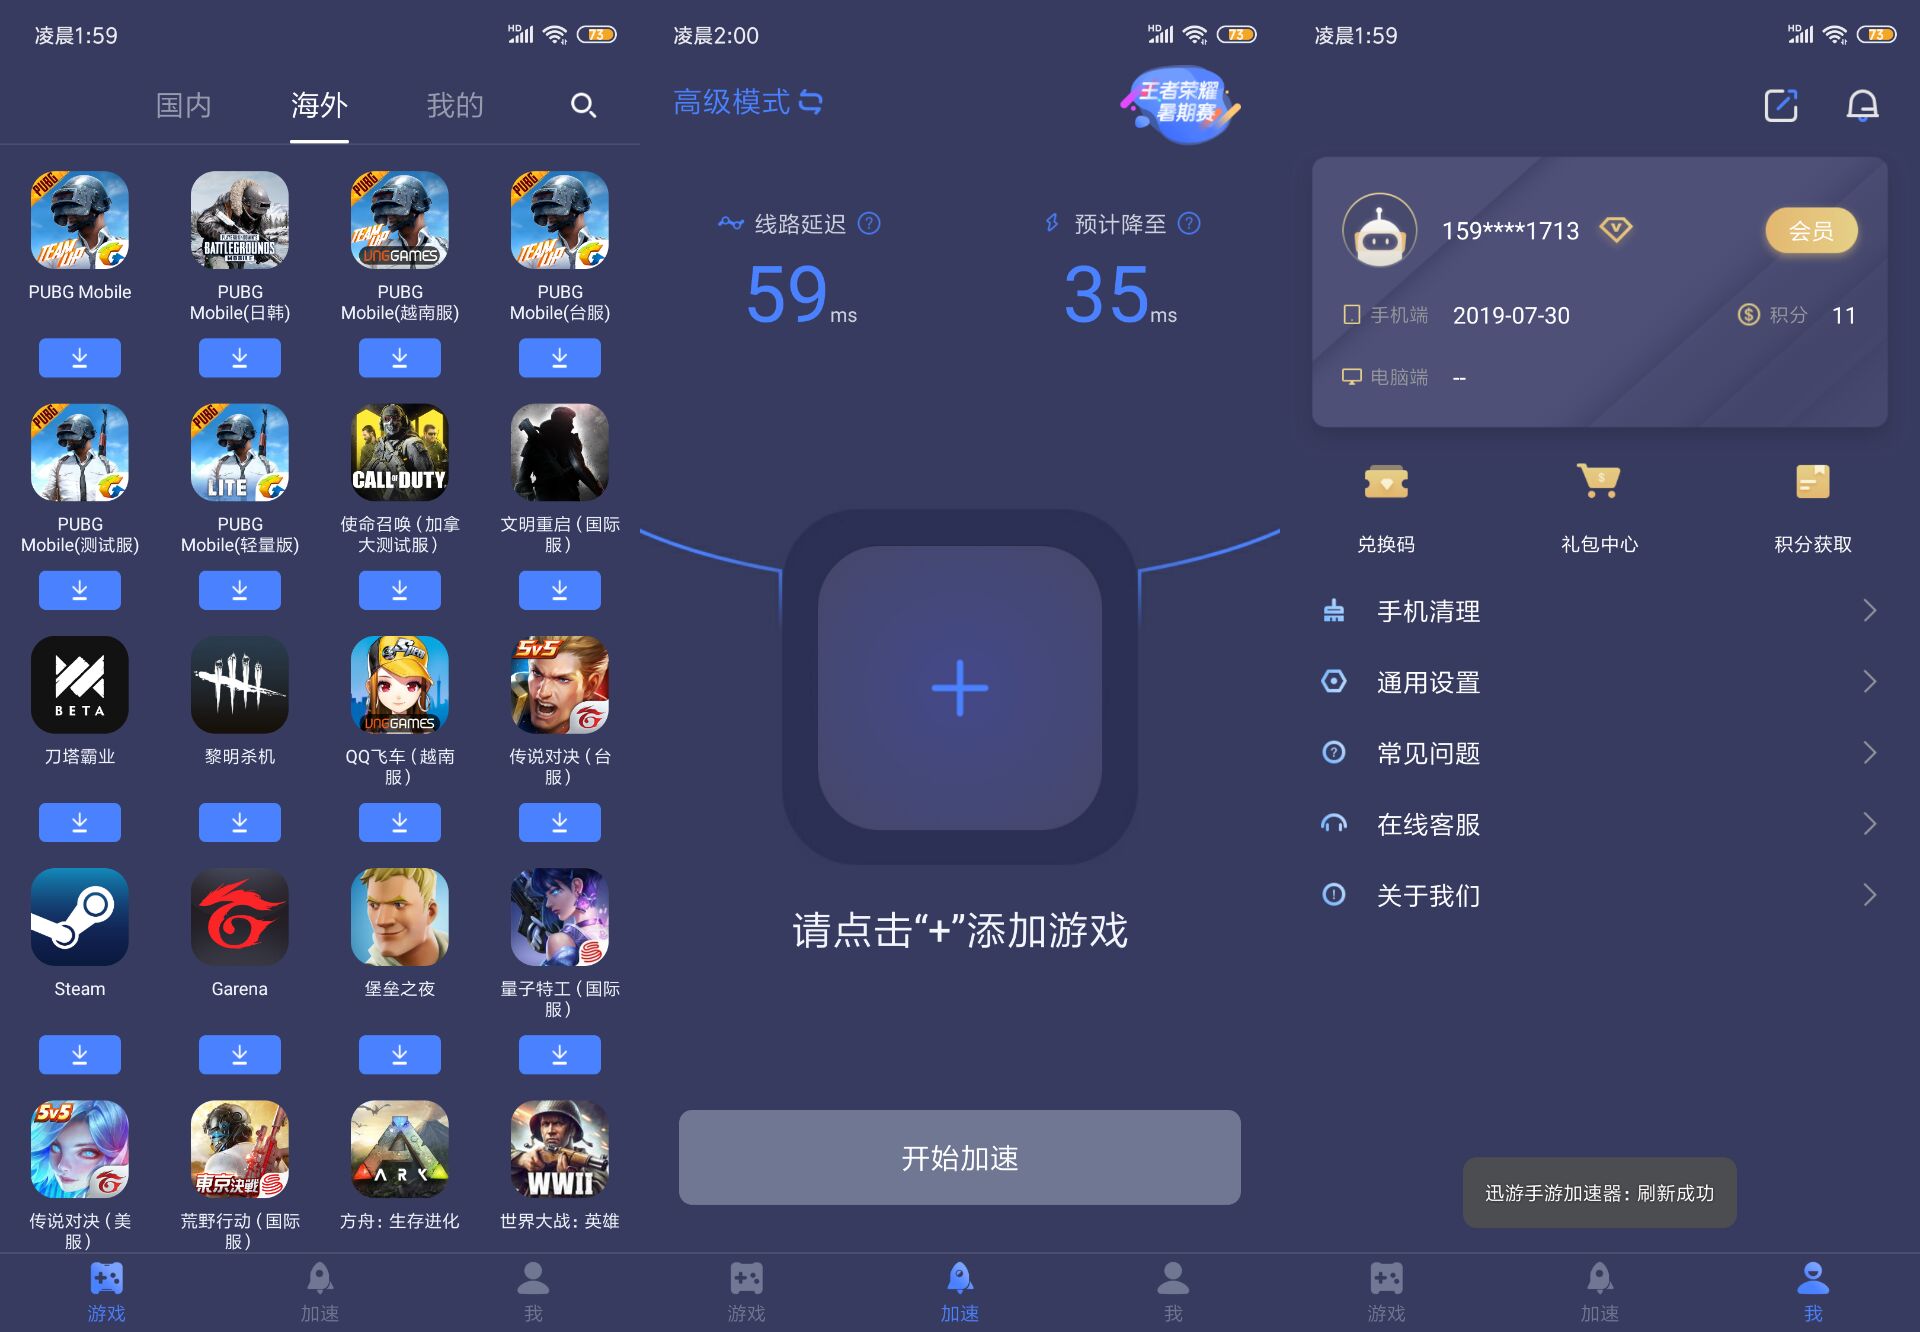Click the search magnifier icon
This screenshot has height=1332, width=1920.
pyautogui.click(x=584, y=104)
